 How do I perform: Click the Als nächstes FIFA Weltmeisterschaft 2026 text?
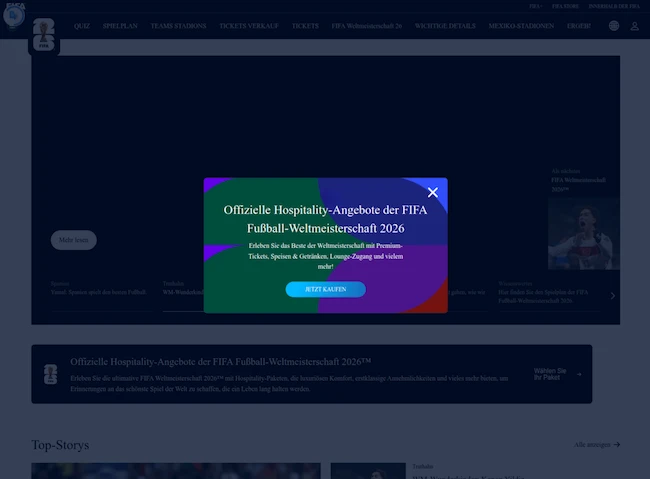[578, 180]
